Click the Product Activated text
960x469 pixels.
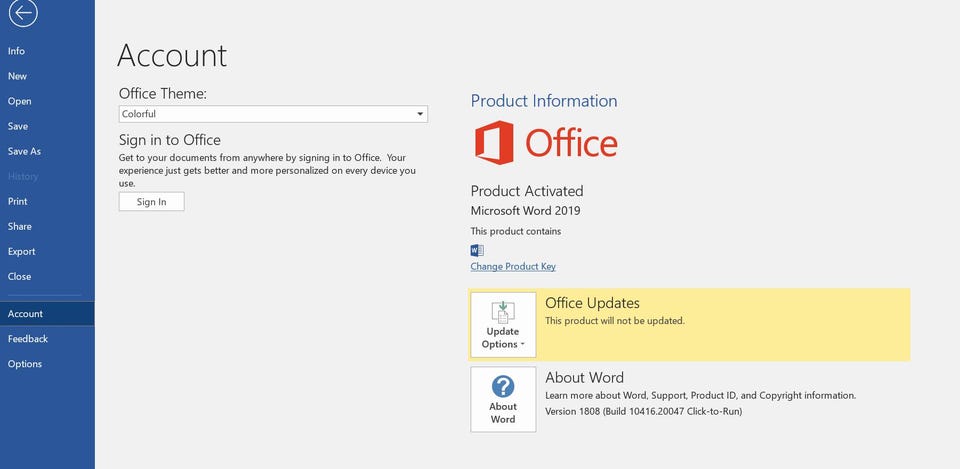pos(527,191)
